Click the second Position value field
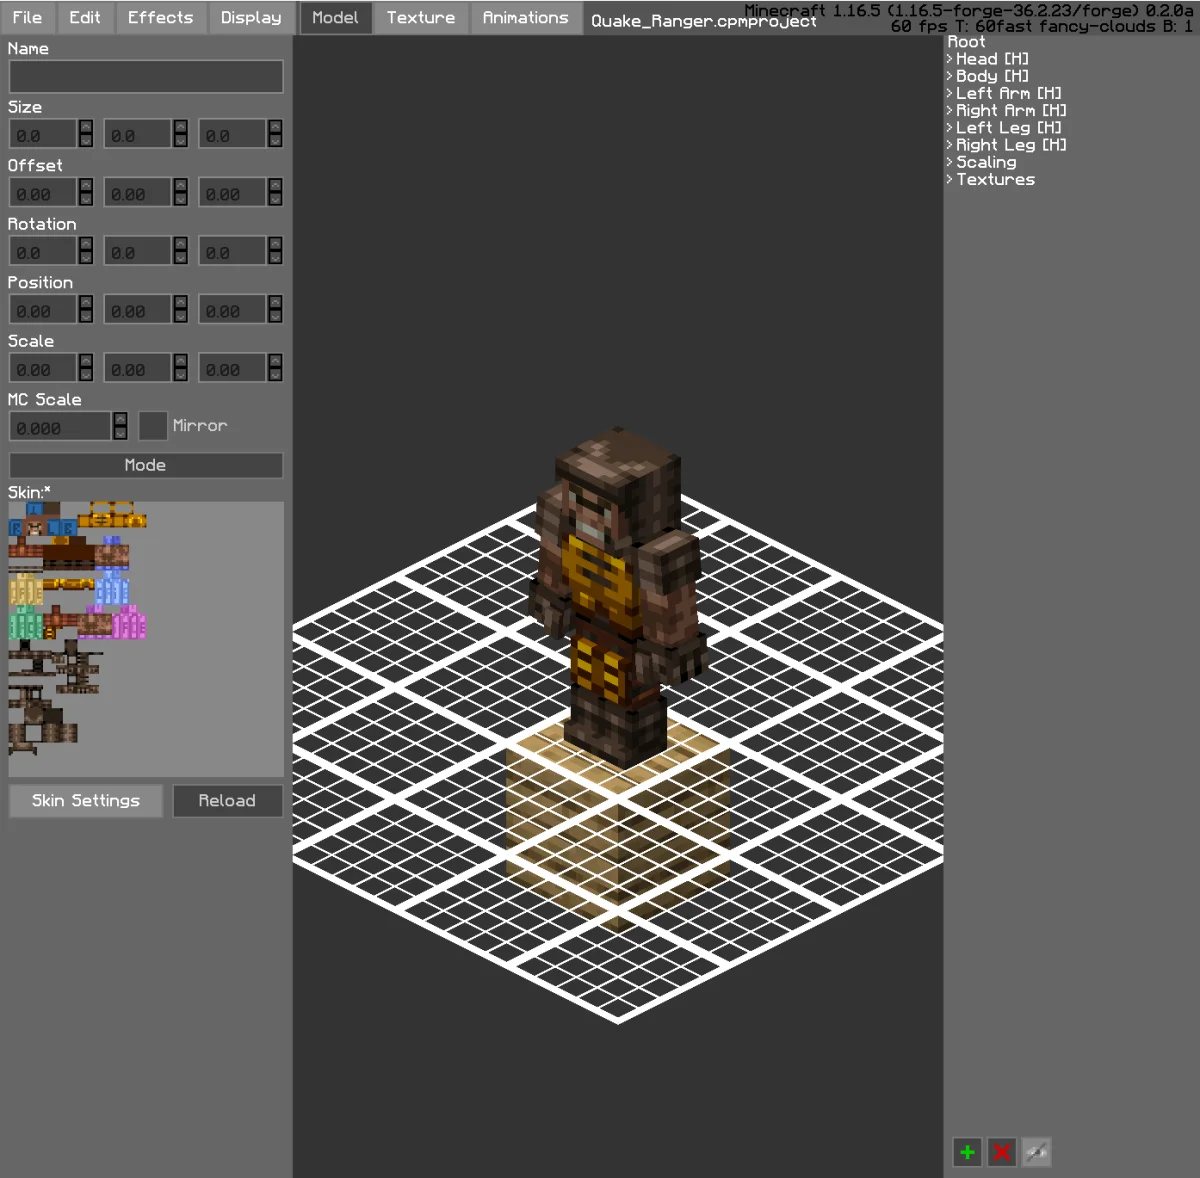The width and height of the screenshot is (1200, 1178). point(138,310)
